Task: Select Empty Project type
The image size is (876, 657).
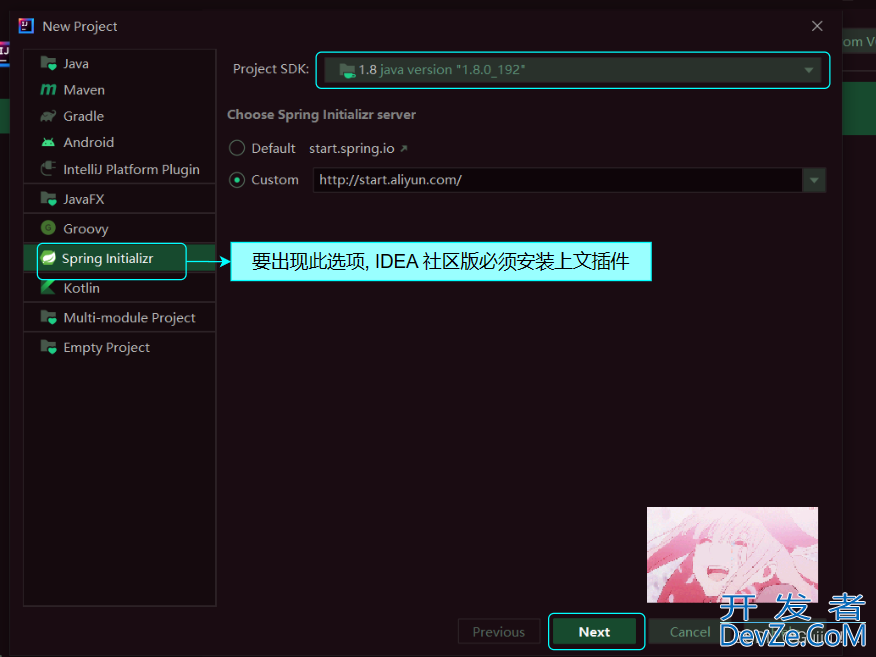Action: pyautogui.click(x=120, y=347)
